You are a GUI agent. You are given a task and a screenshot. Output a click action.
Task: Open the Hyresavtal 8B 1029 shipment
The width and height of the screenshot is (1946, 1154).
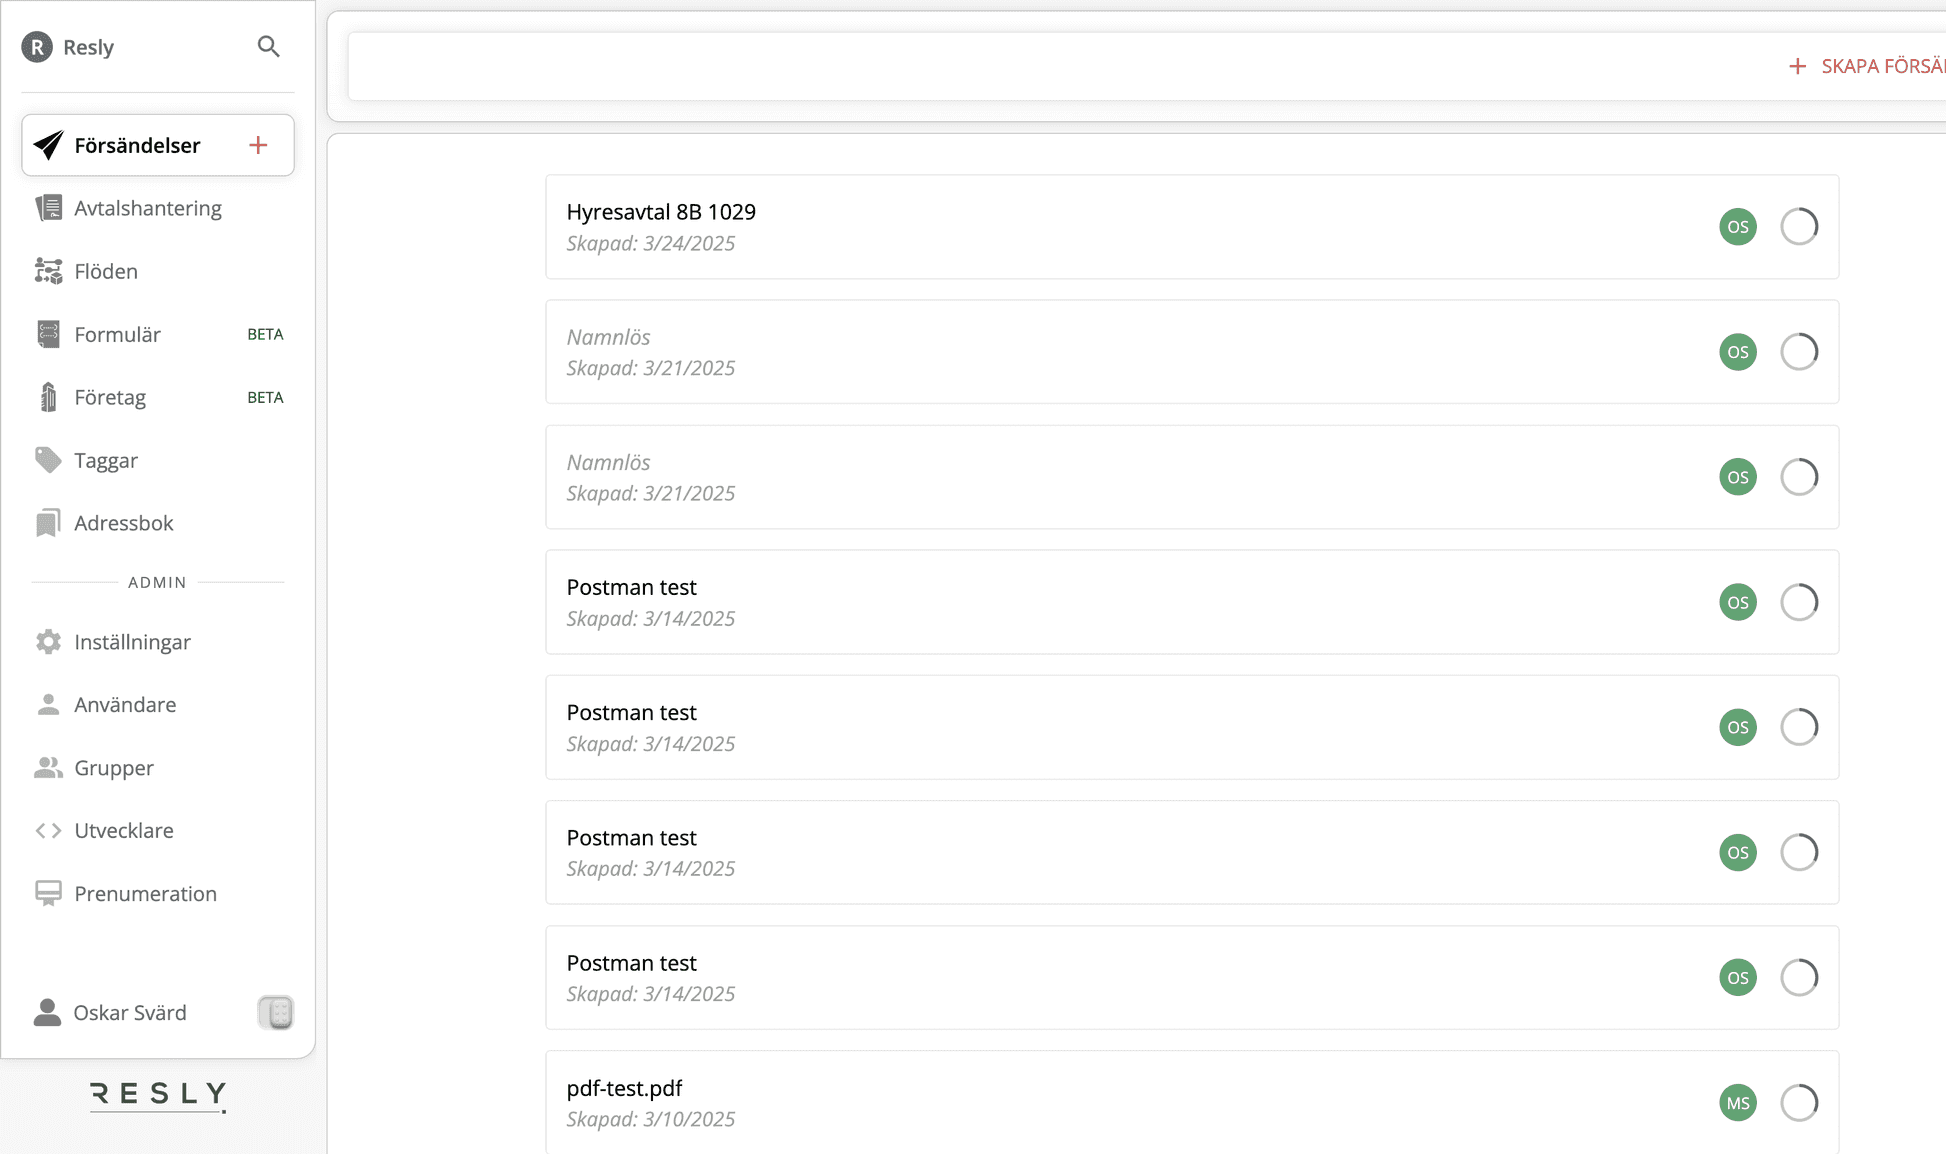661,212
